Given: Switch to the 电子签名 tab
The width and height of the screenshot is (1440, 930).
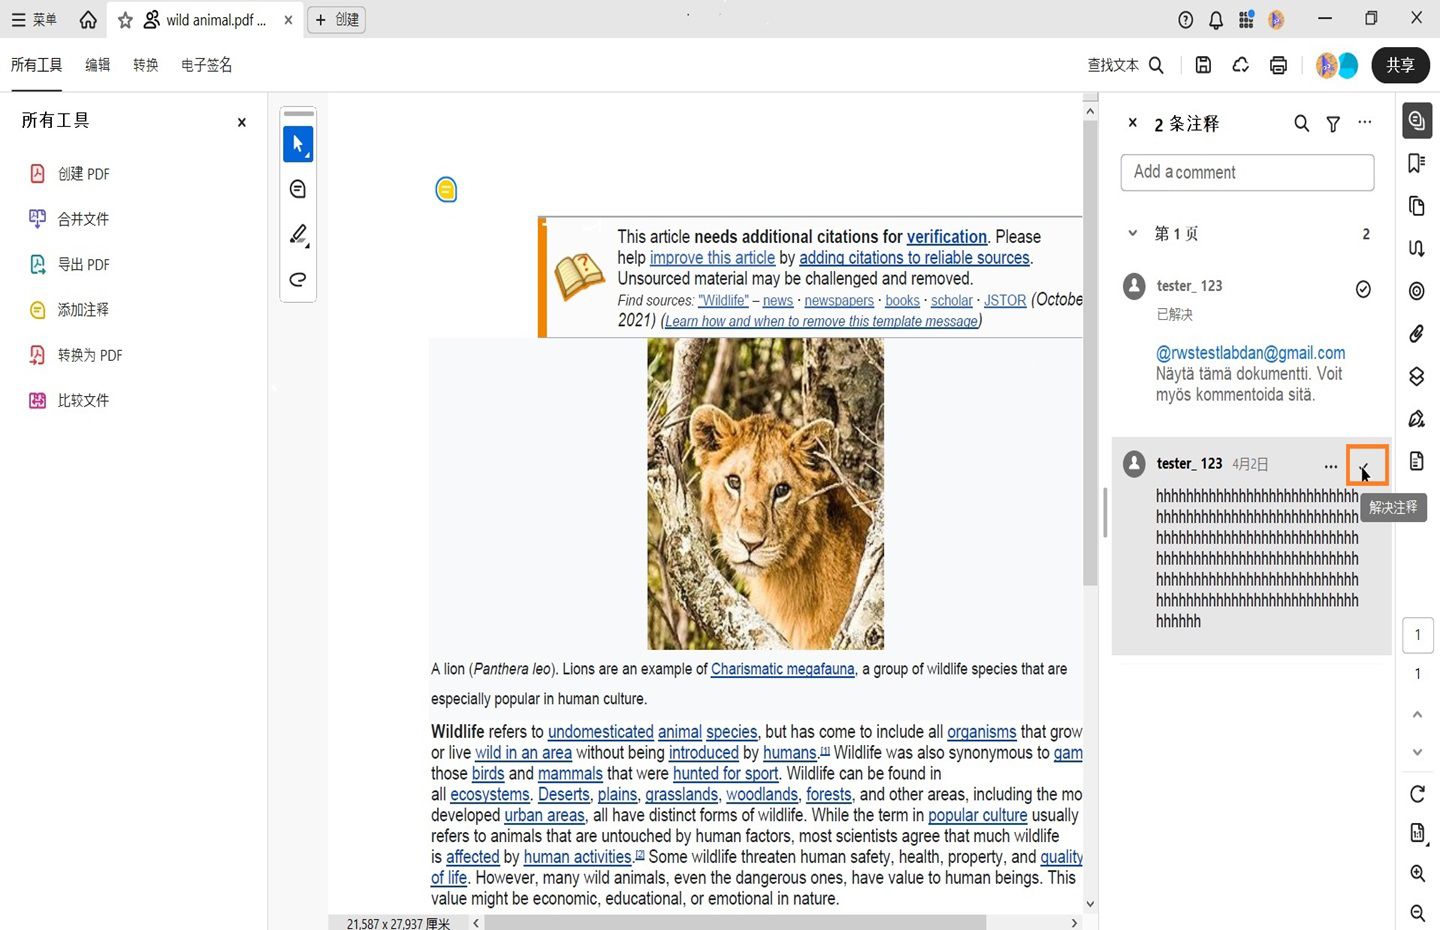Looking at the screenshot, I should pyautogui.click(x=206, y=65).
